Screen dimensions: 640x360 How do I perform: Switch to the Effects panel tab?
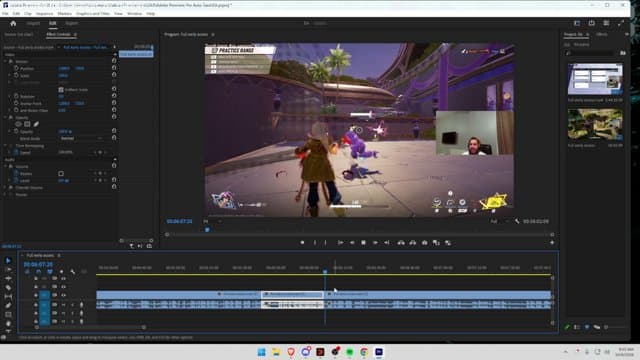pyautogui.click(x=602, y=34)
